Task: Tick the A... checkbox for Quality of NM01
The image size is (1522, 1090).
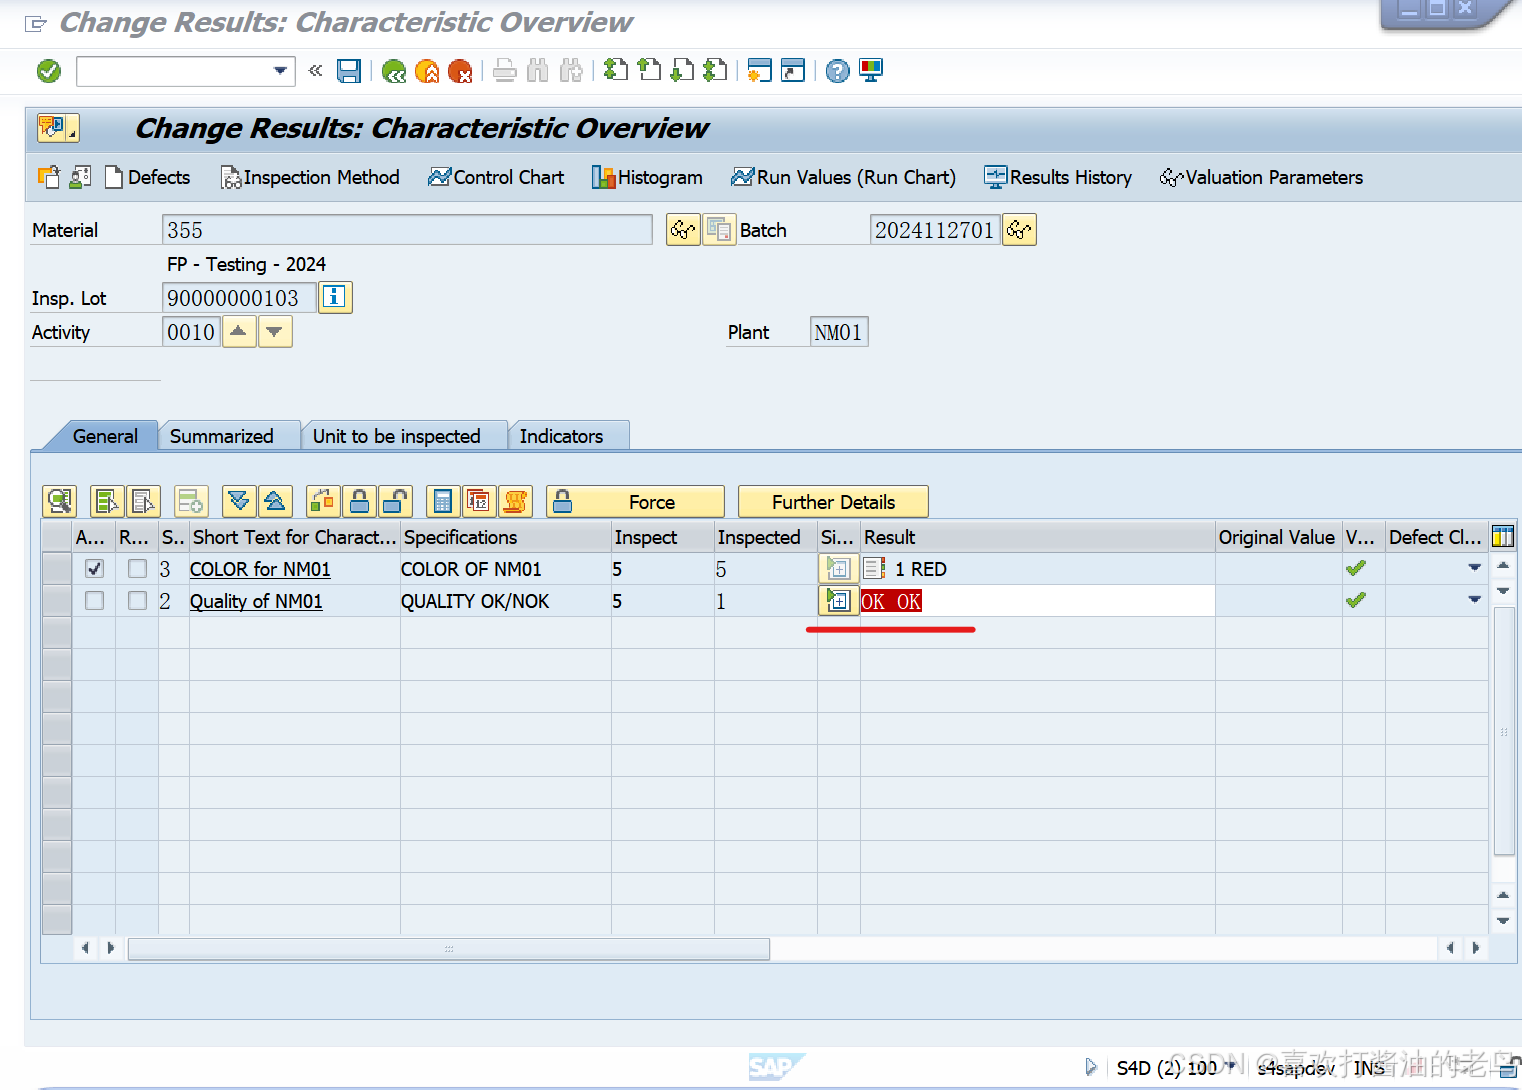Action: (x=94, y=601)
